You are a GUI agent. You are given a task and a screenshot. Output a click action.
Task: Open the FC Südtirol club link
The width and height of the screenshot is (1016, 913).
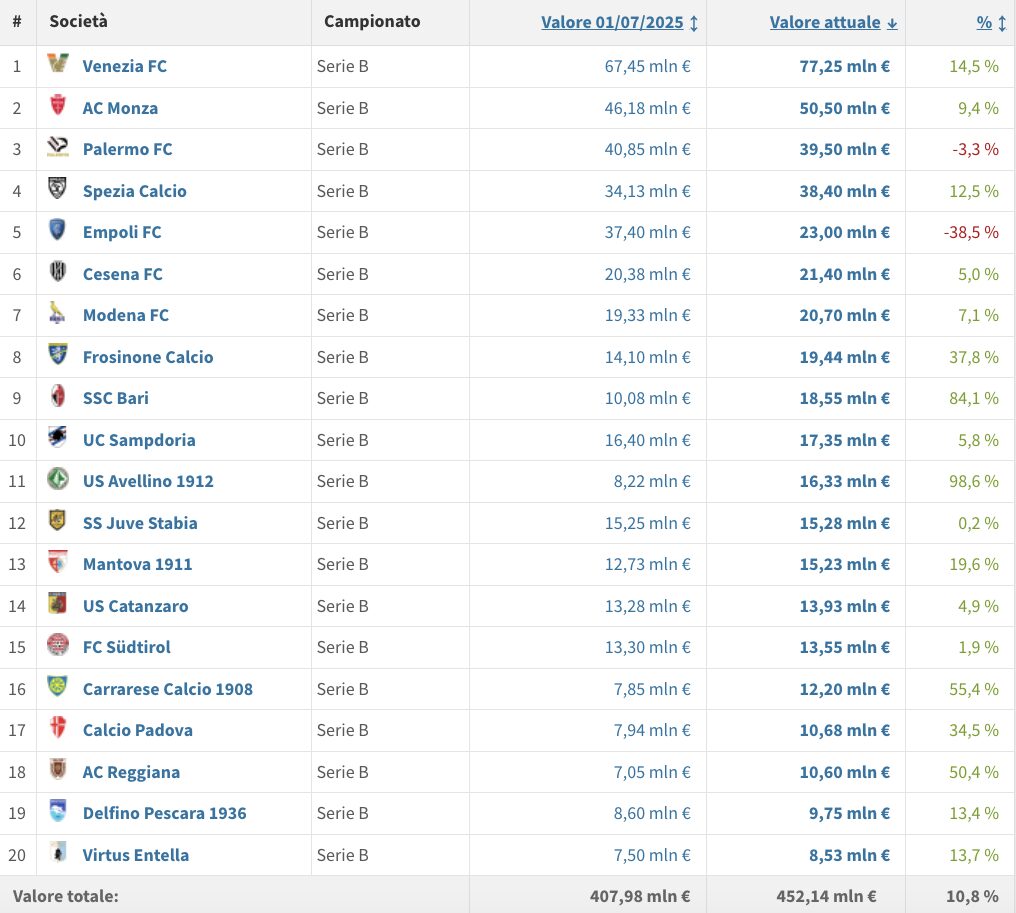coord(127,647)
